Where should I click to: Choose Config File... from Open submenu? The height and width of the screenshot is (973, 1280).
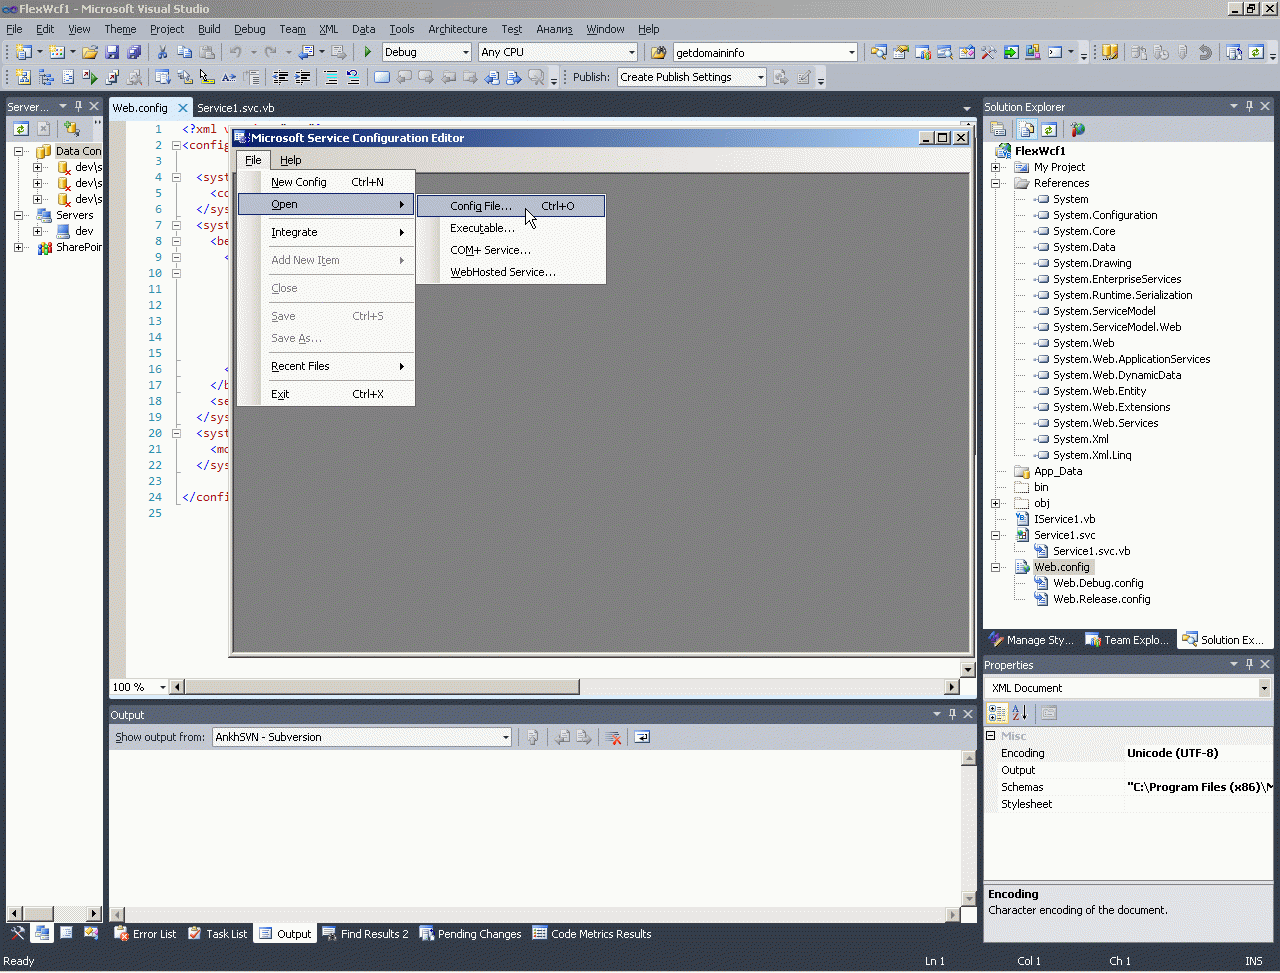[511, 206]
